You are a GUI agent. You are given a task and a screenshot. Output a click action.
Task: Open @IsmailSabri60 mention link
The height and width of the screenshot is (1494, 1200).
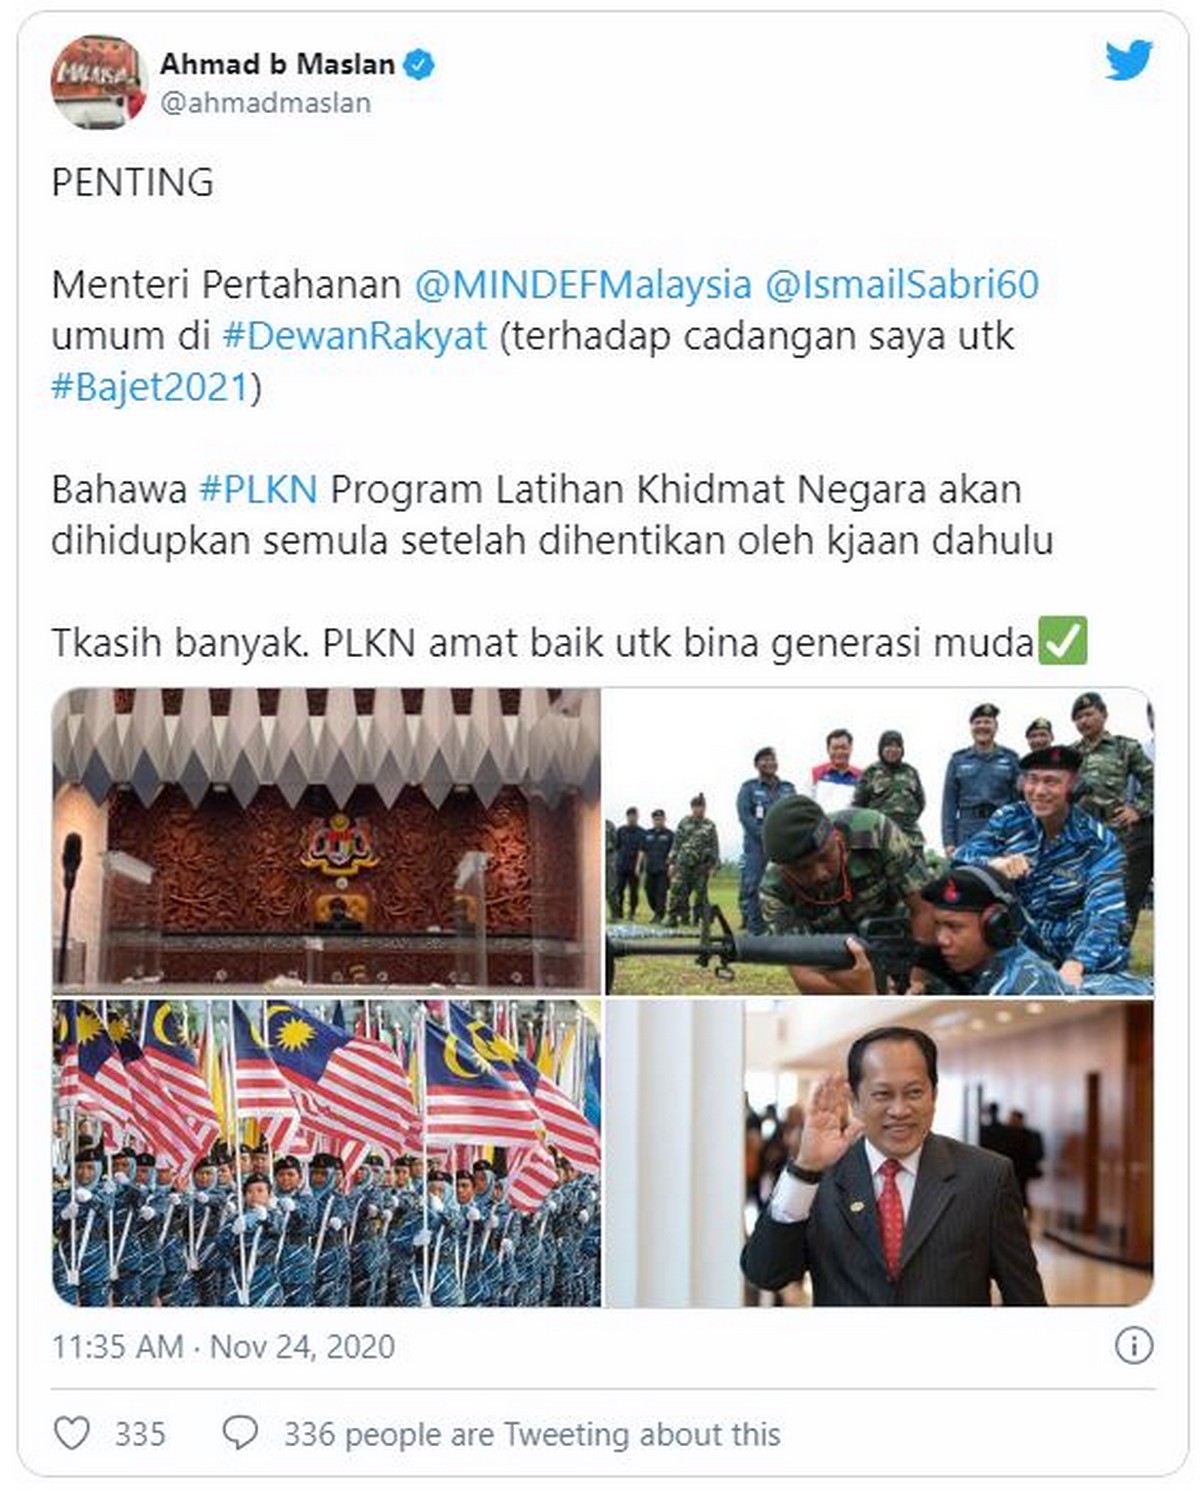tap(902, 285)
